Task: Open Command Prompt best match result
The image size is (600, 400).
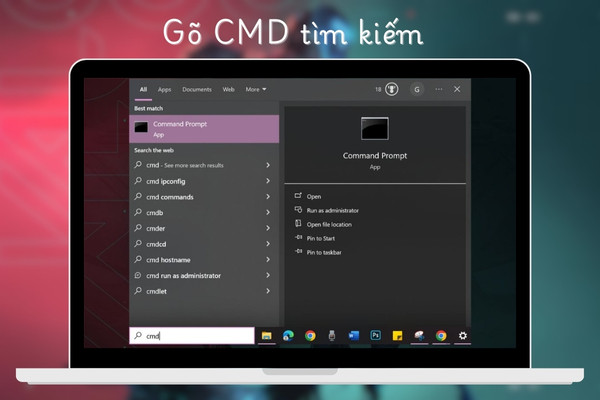Action: coord(204,129)
